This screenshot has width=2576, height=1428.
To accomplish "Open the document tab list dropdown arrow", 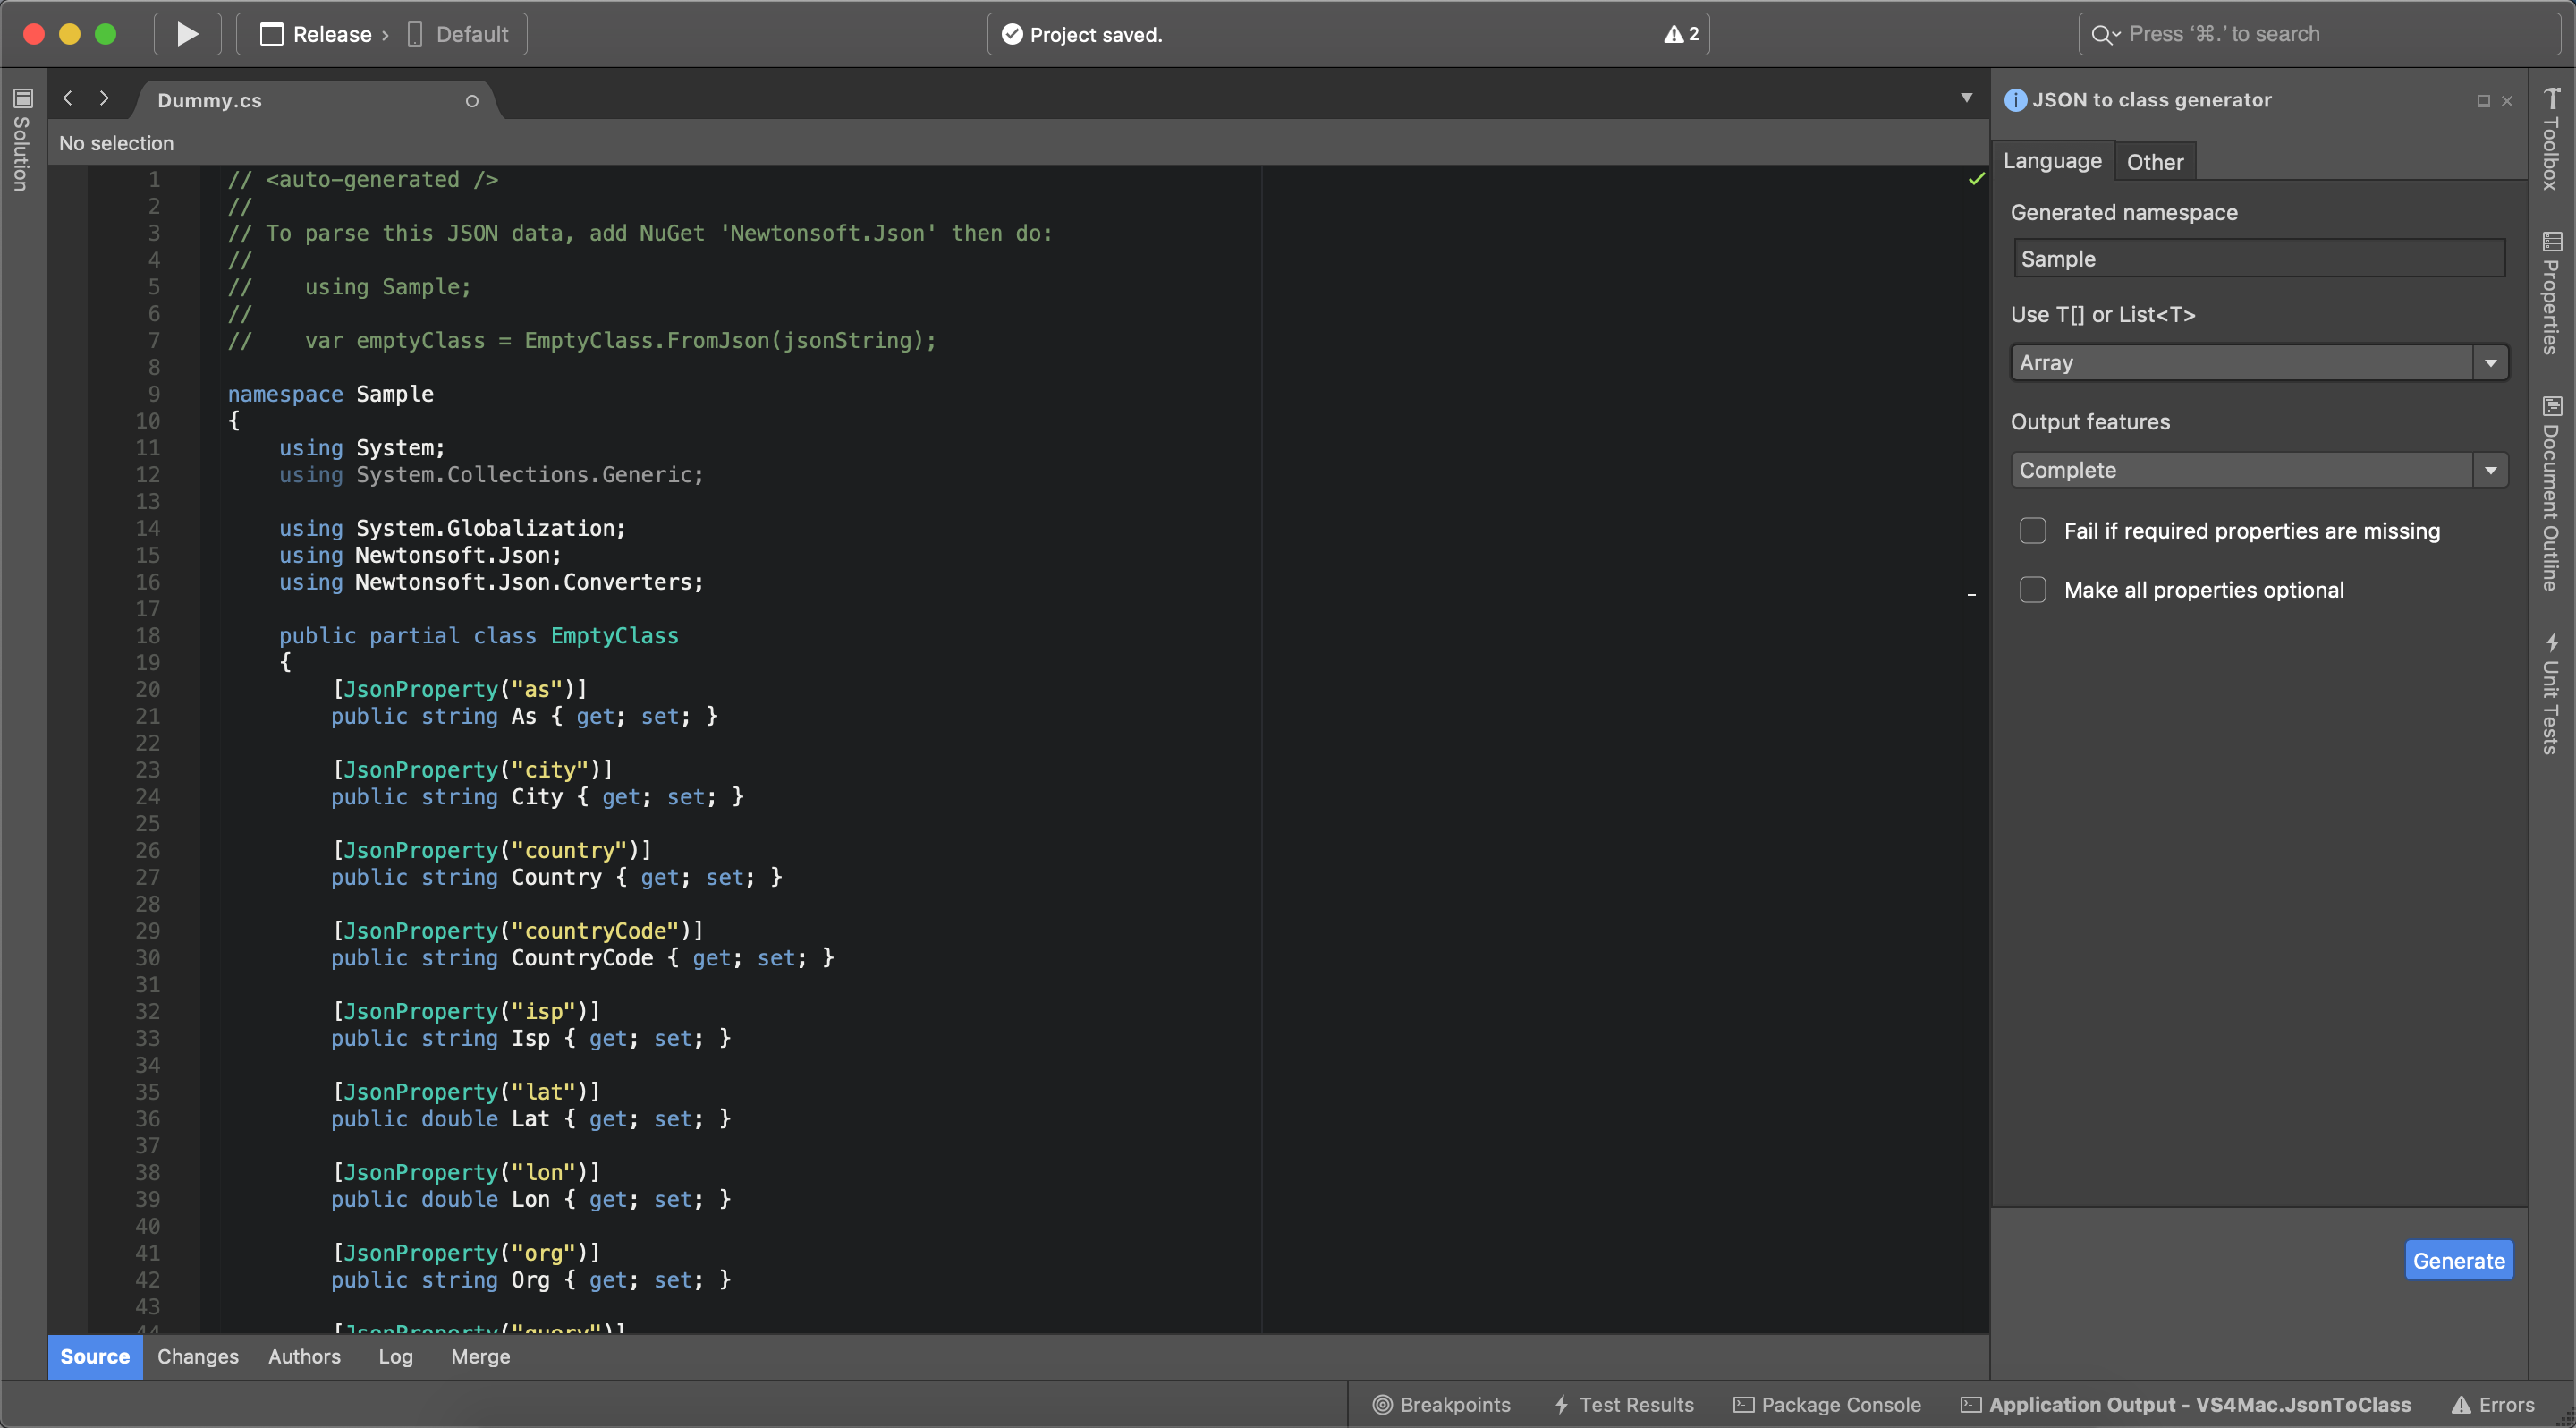I will [x=1966, y=98].
